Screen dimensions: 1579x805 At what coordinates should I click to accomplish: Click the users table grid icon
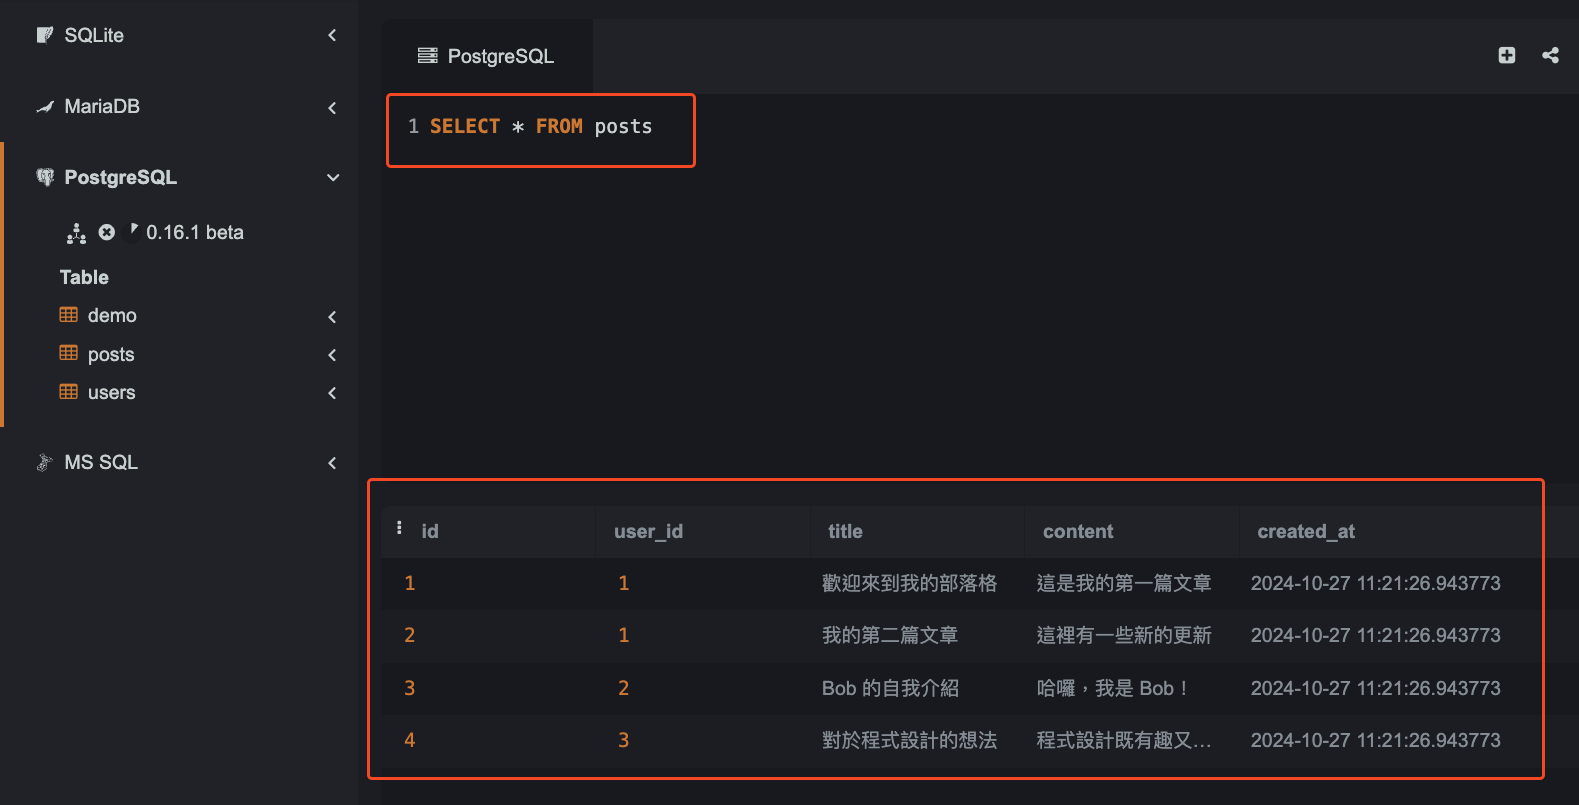[69, 392]
